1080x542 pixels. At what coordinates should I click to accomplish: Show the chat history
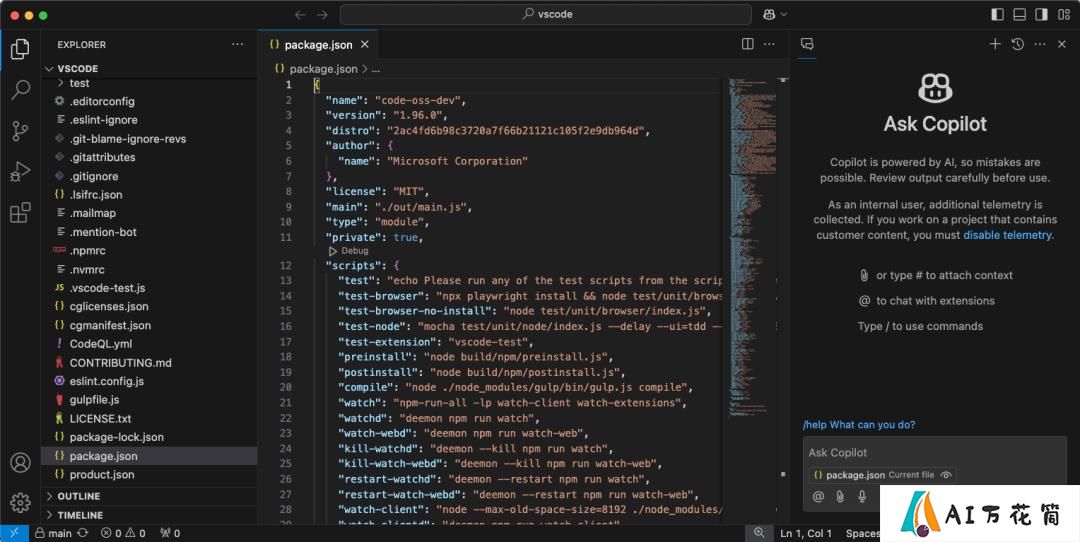pyautogui.click(x=1017, y=44)
